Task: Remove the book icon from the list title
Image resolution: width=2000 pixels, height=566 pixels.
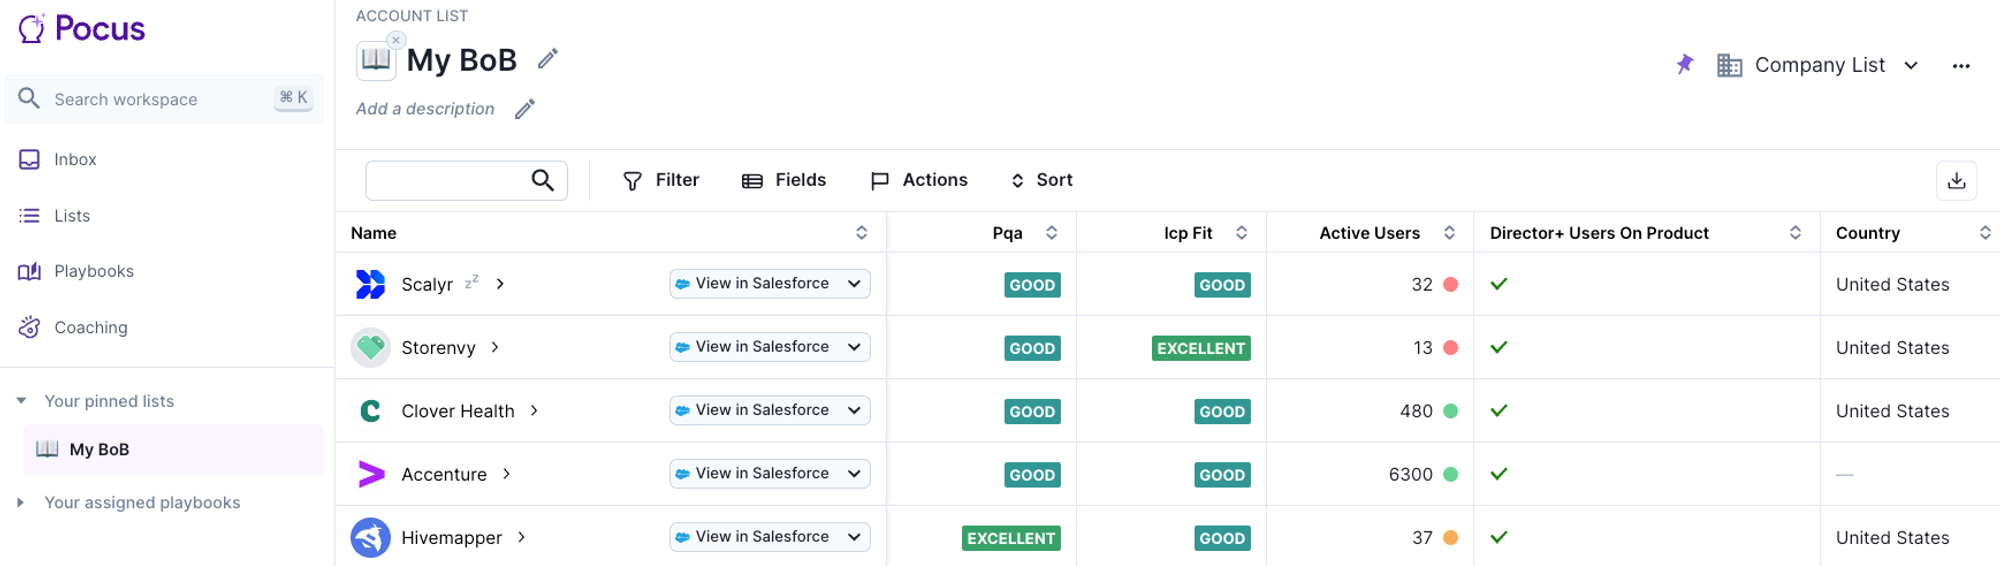Action: (396, 40)
